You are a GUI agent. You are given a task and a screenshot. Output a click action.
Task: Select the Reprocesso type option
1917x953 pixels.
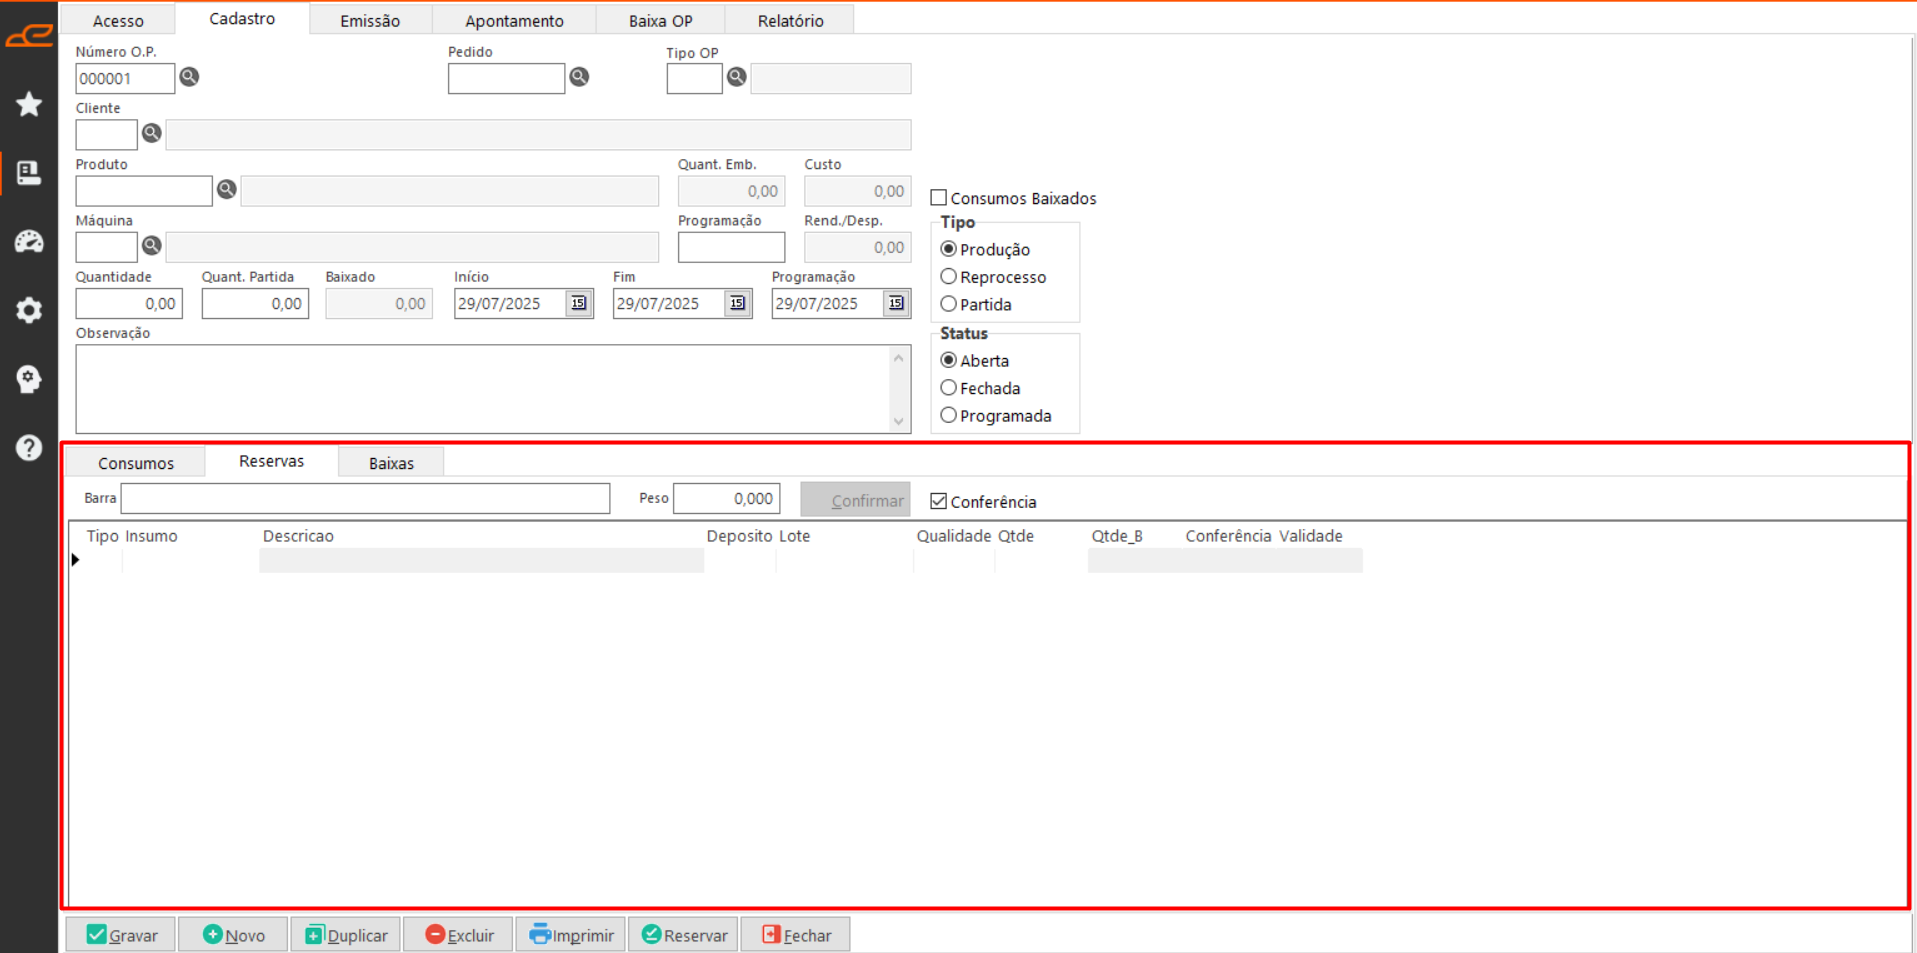point(949,277)
